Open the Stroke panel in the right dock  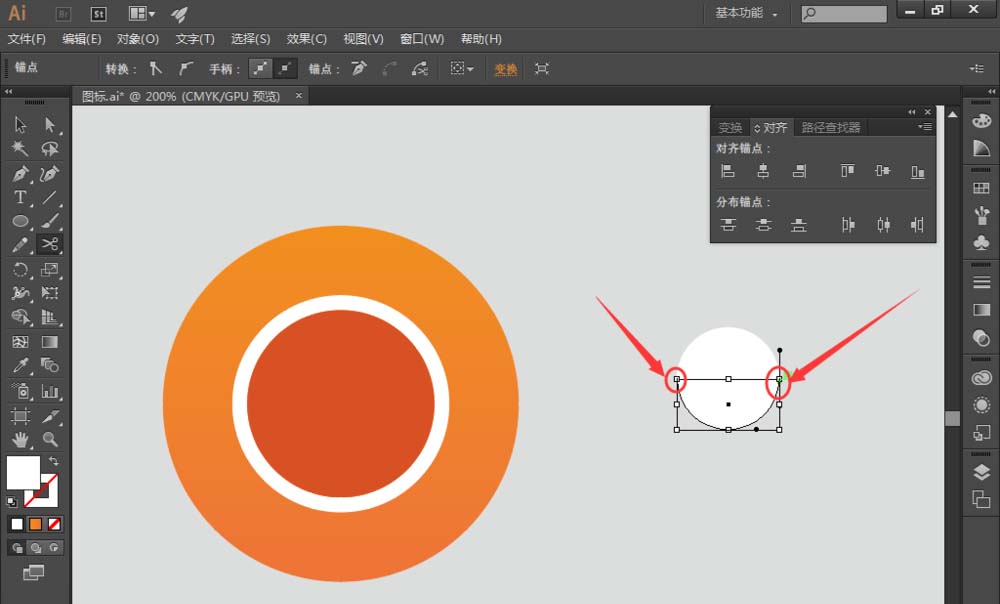click(x=982, y=282)
